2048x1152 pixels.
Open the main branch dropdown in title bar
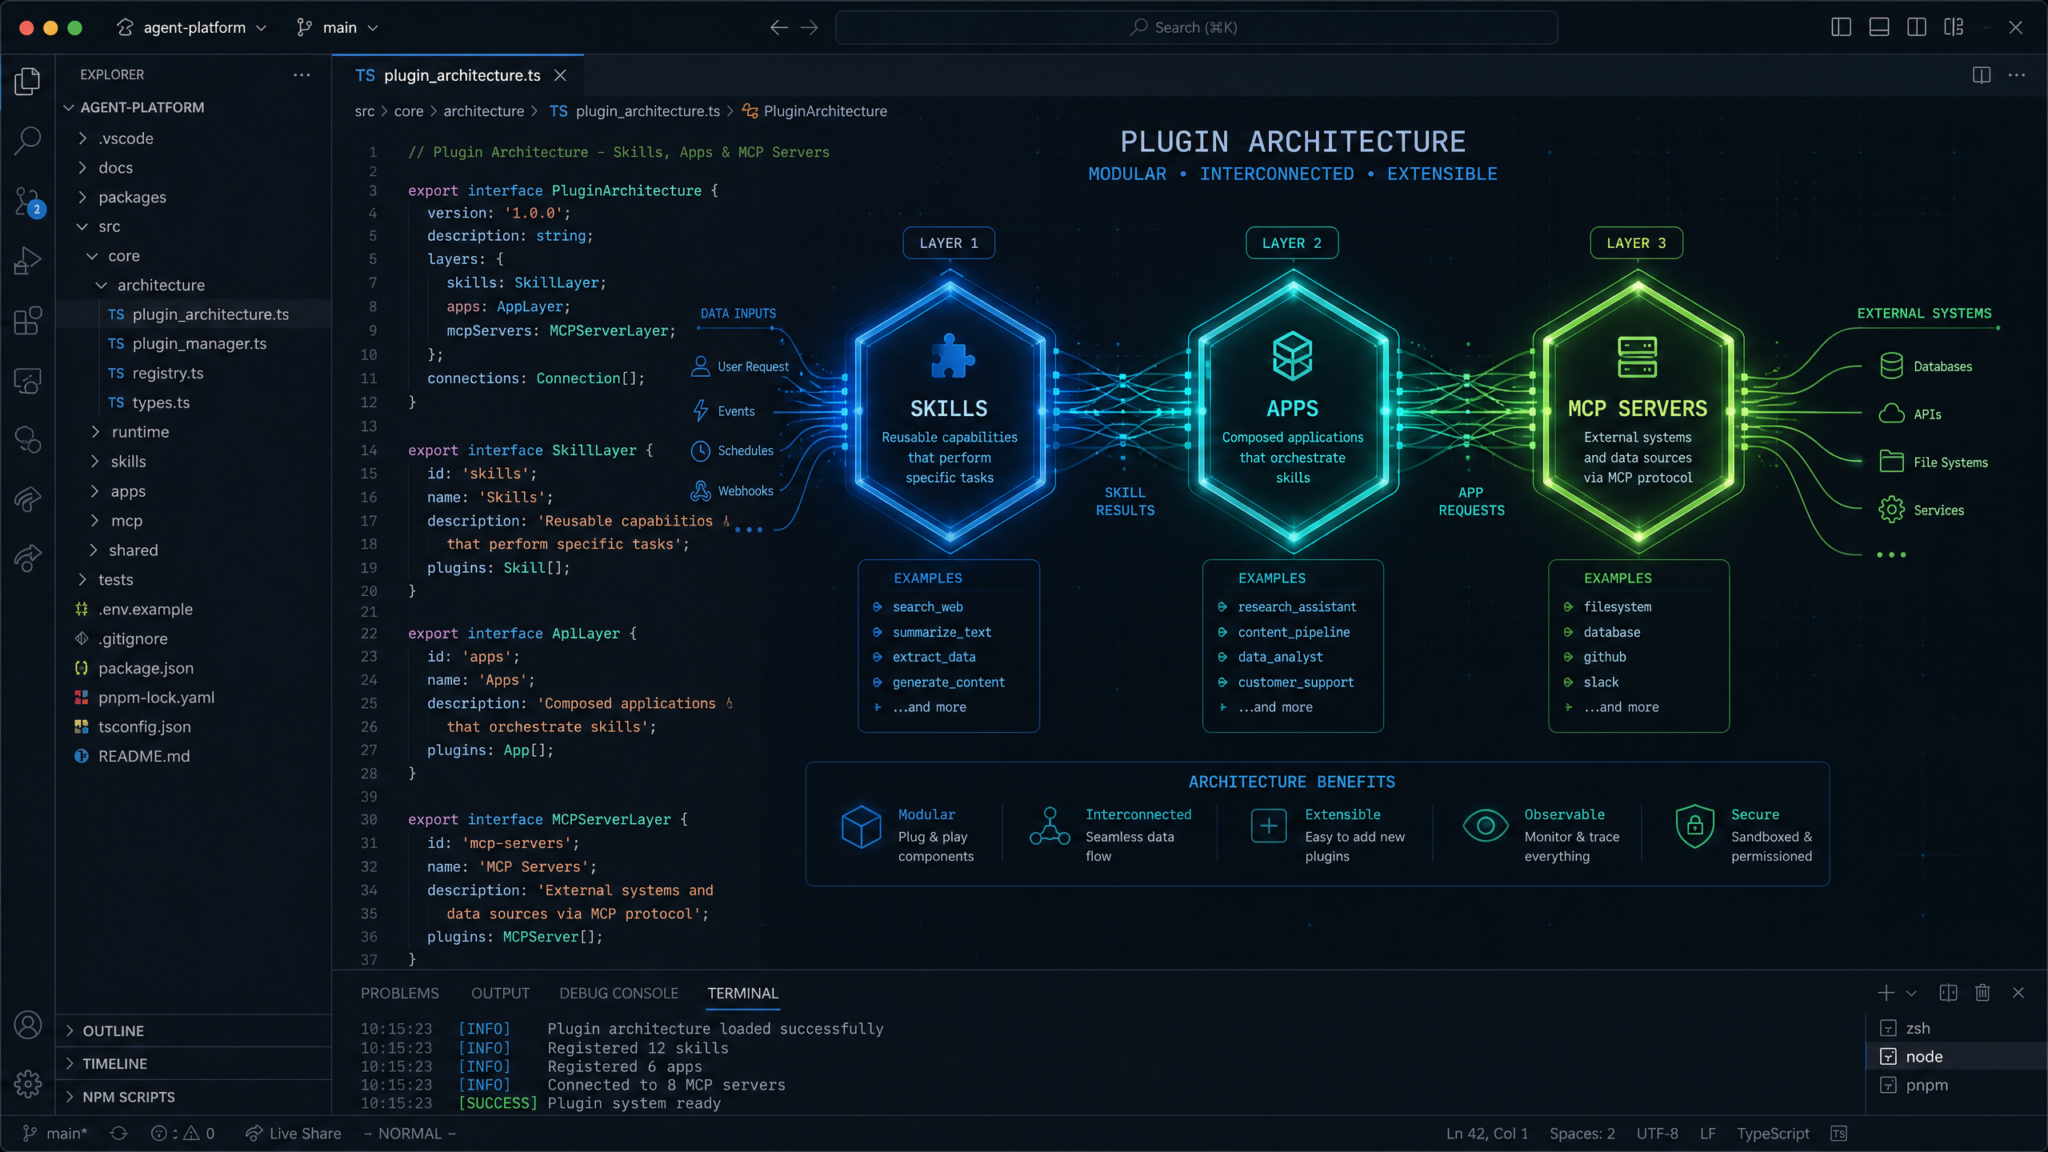(338, 28)
